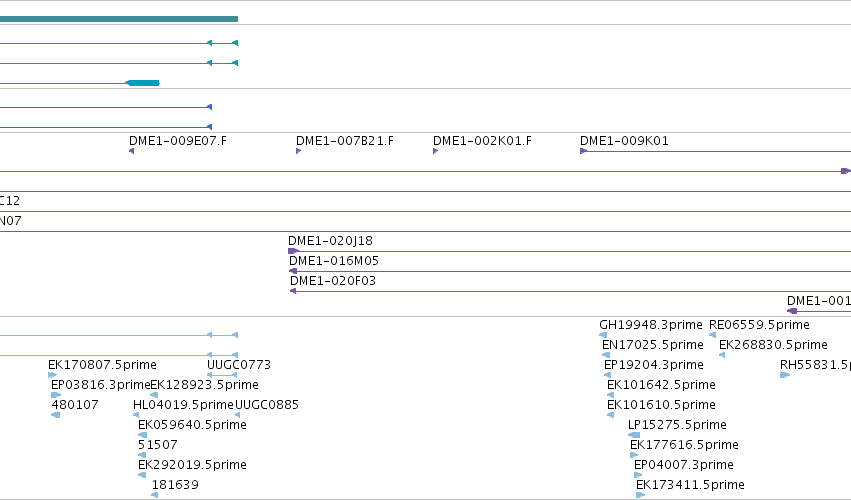Image resolution: width=851 pixels, height=500 pixels.
Task: Select the 480107 feature arrow
Action: (x=55, y=415)
